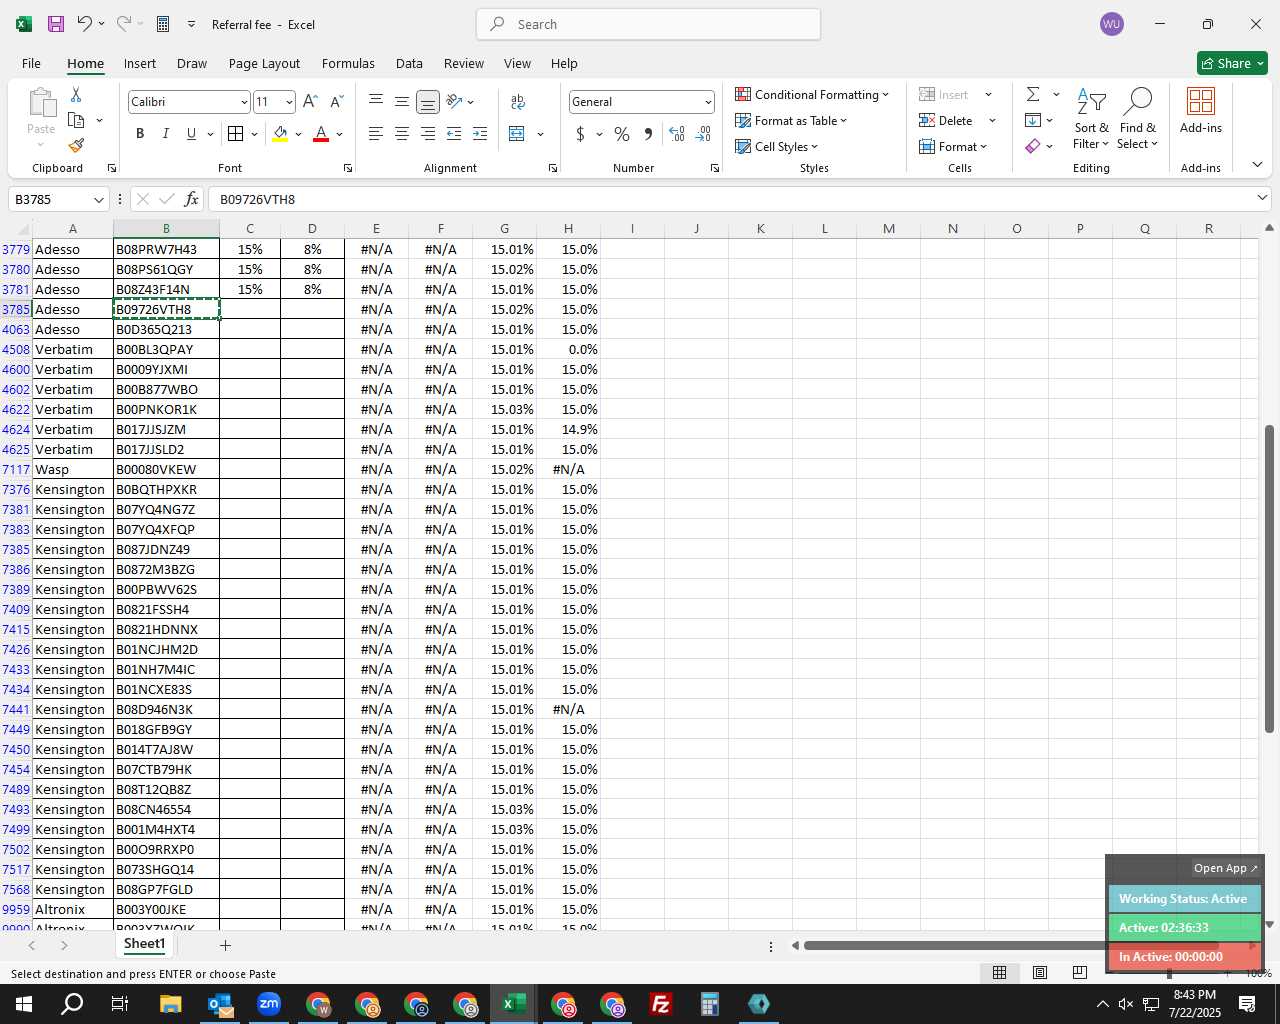Apply red Font Color to text

click(321, 133)
